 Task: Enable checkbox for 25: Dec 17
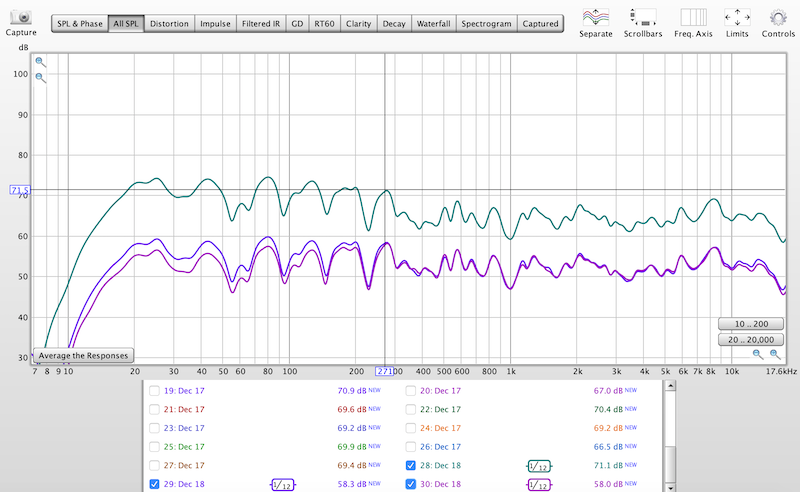pyautogui.click(x=154, y=447)
